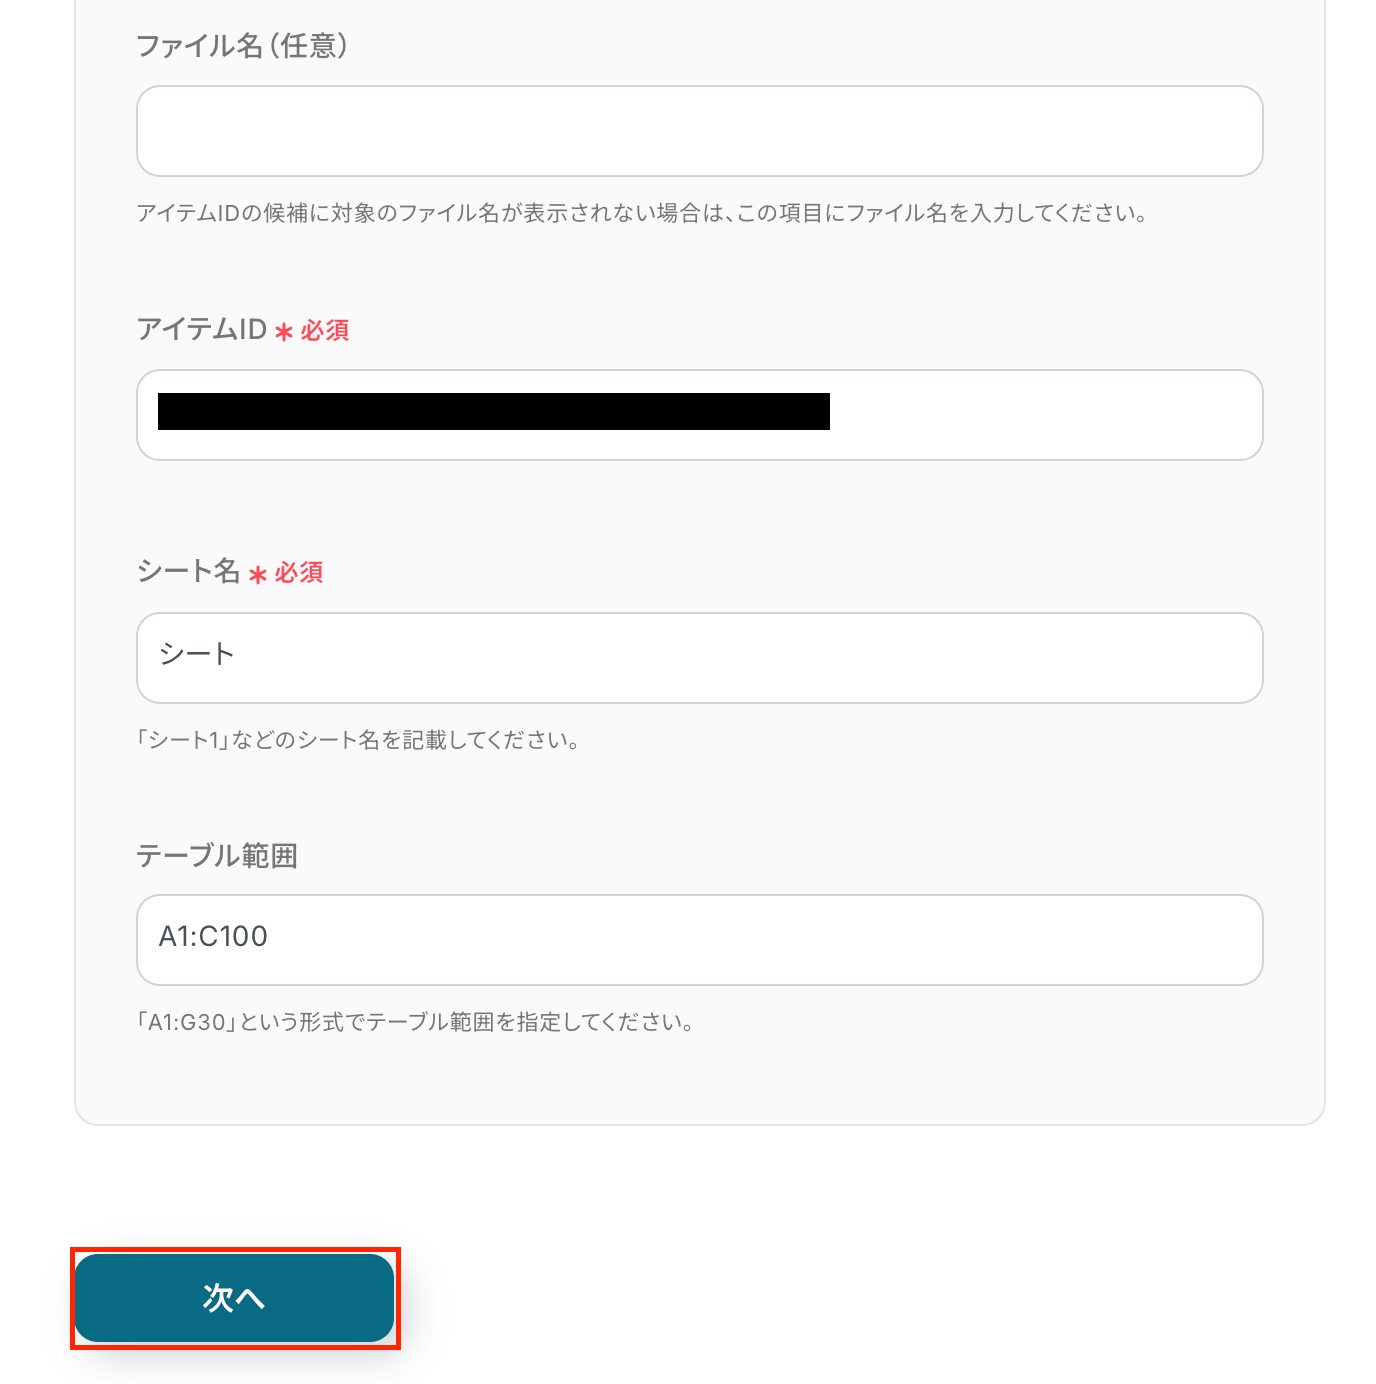Image resolution: width=1376 pixels, height=1384 pixels.
Task: Click the 必須 marker next to シート名
Action: pyautogui.click(x=299, y=573)
